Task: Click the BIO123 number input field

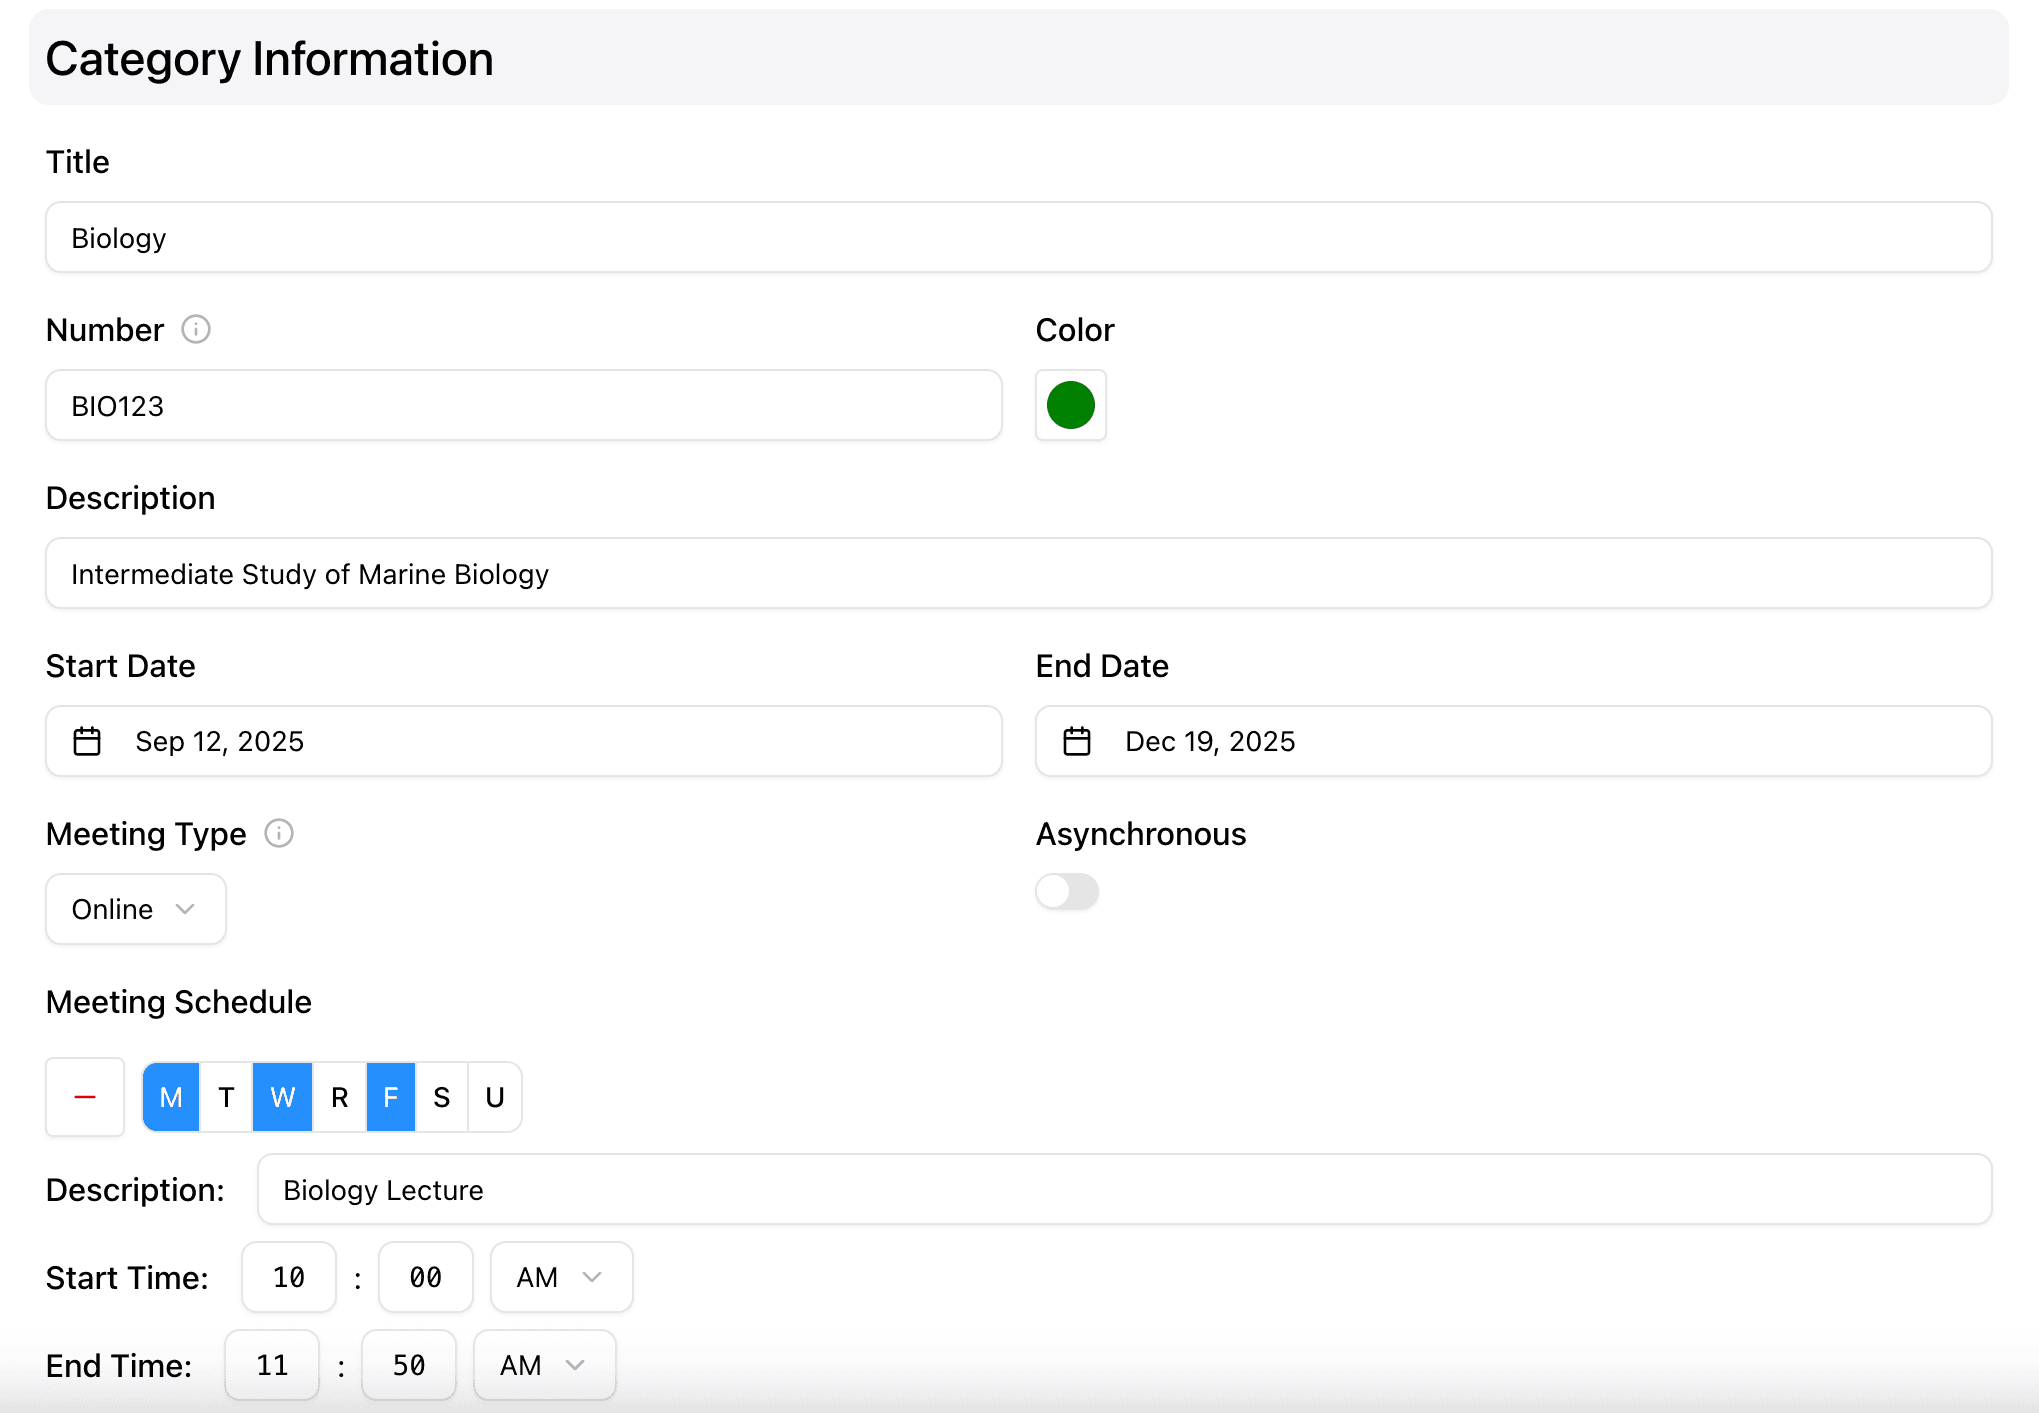Action: pos(523,405)
